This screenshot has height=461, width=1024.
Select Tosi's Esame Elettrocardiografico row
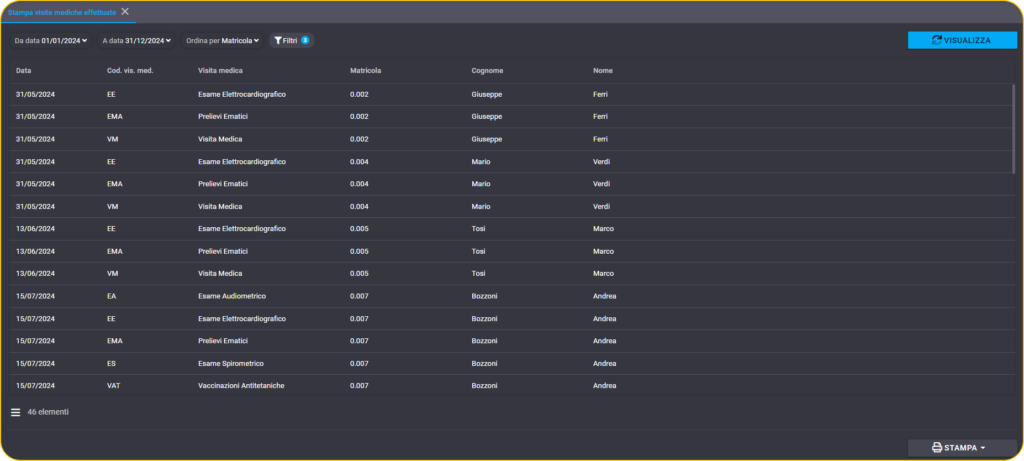coord(511,229)
